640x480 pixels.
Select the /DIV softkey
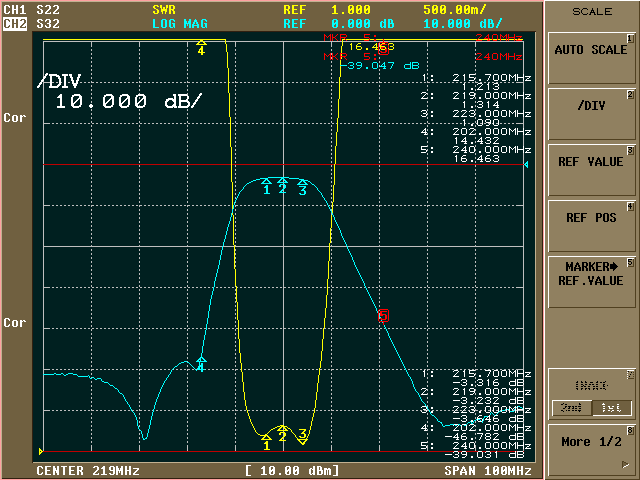(x=590, y=106)
